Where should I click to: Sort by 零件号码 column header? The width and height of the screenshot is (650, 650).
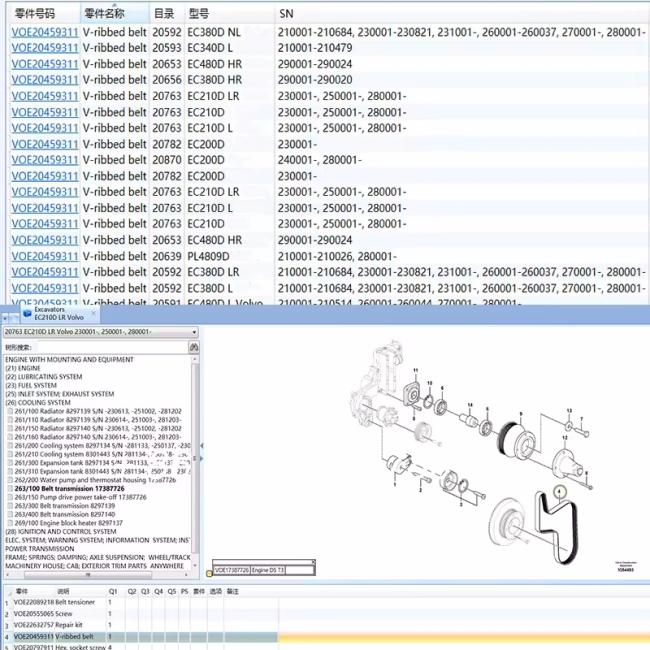pos(35,14)
